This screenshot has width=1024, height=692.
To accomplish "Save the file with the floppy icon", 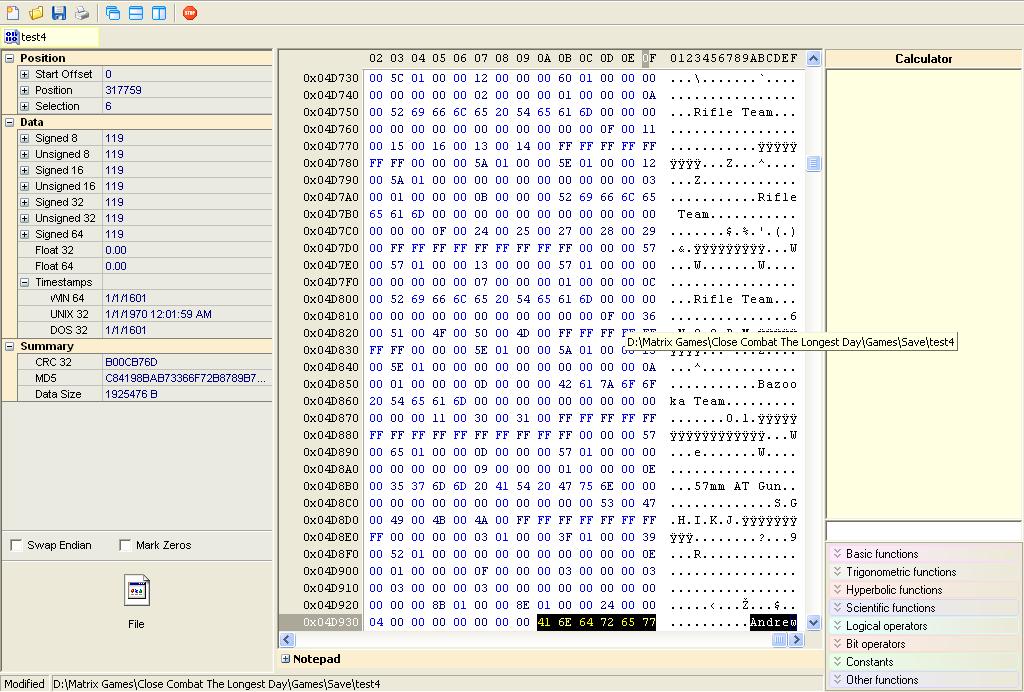I will click(x=59, y=12).
